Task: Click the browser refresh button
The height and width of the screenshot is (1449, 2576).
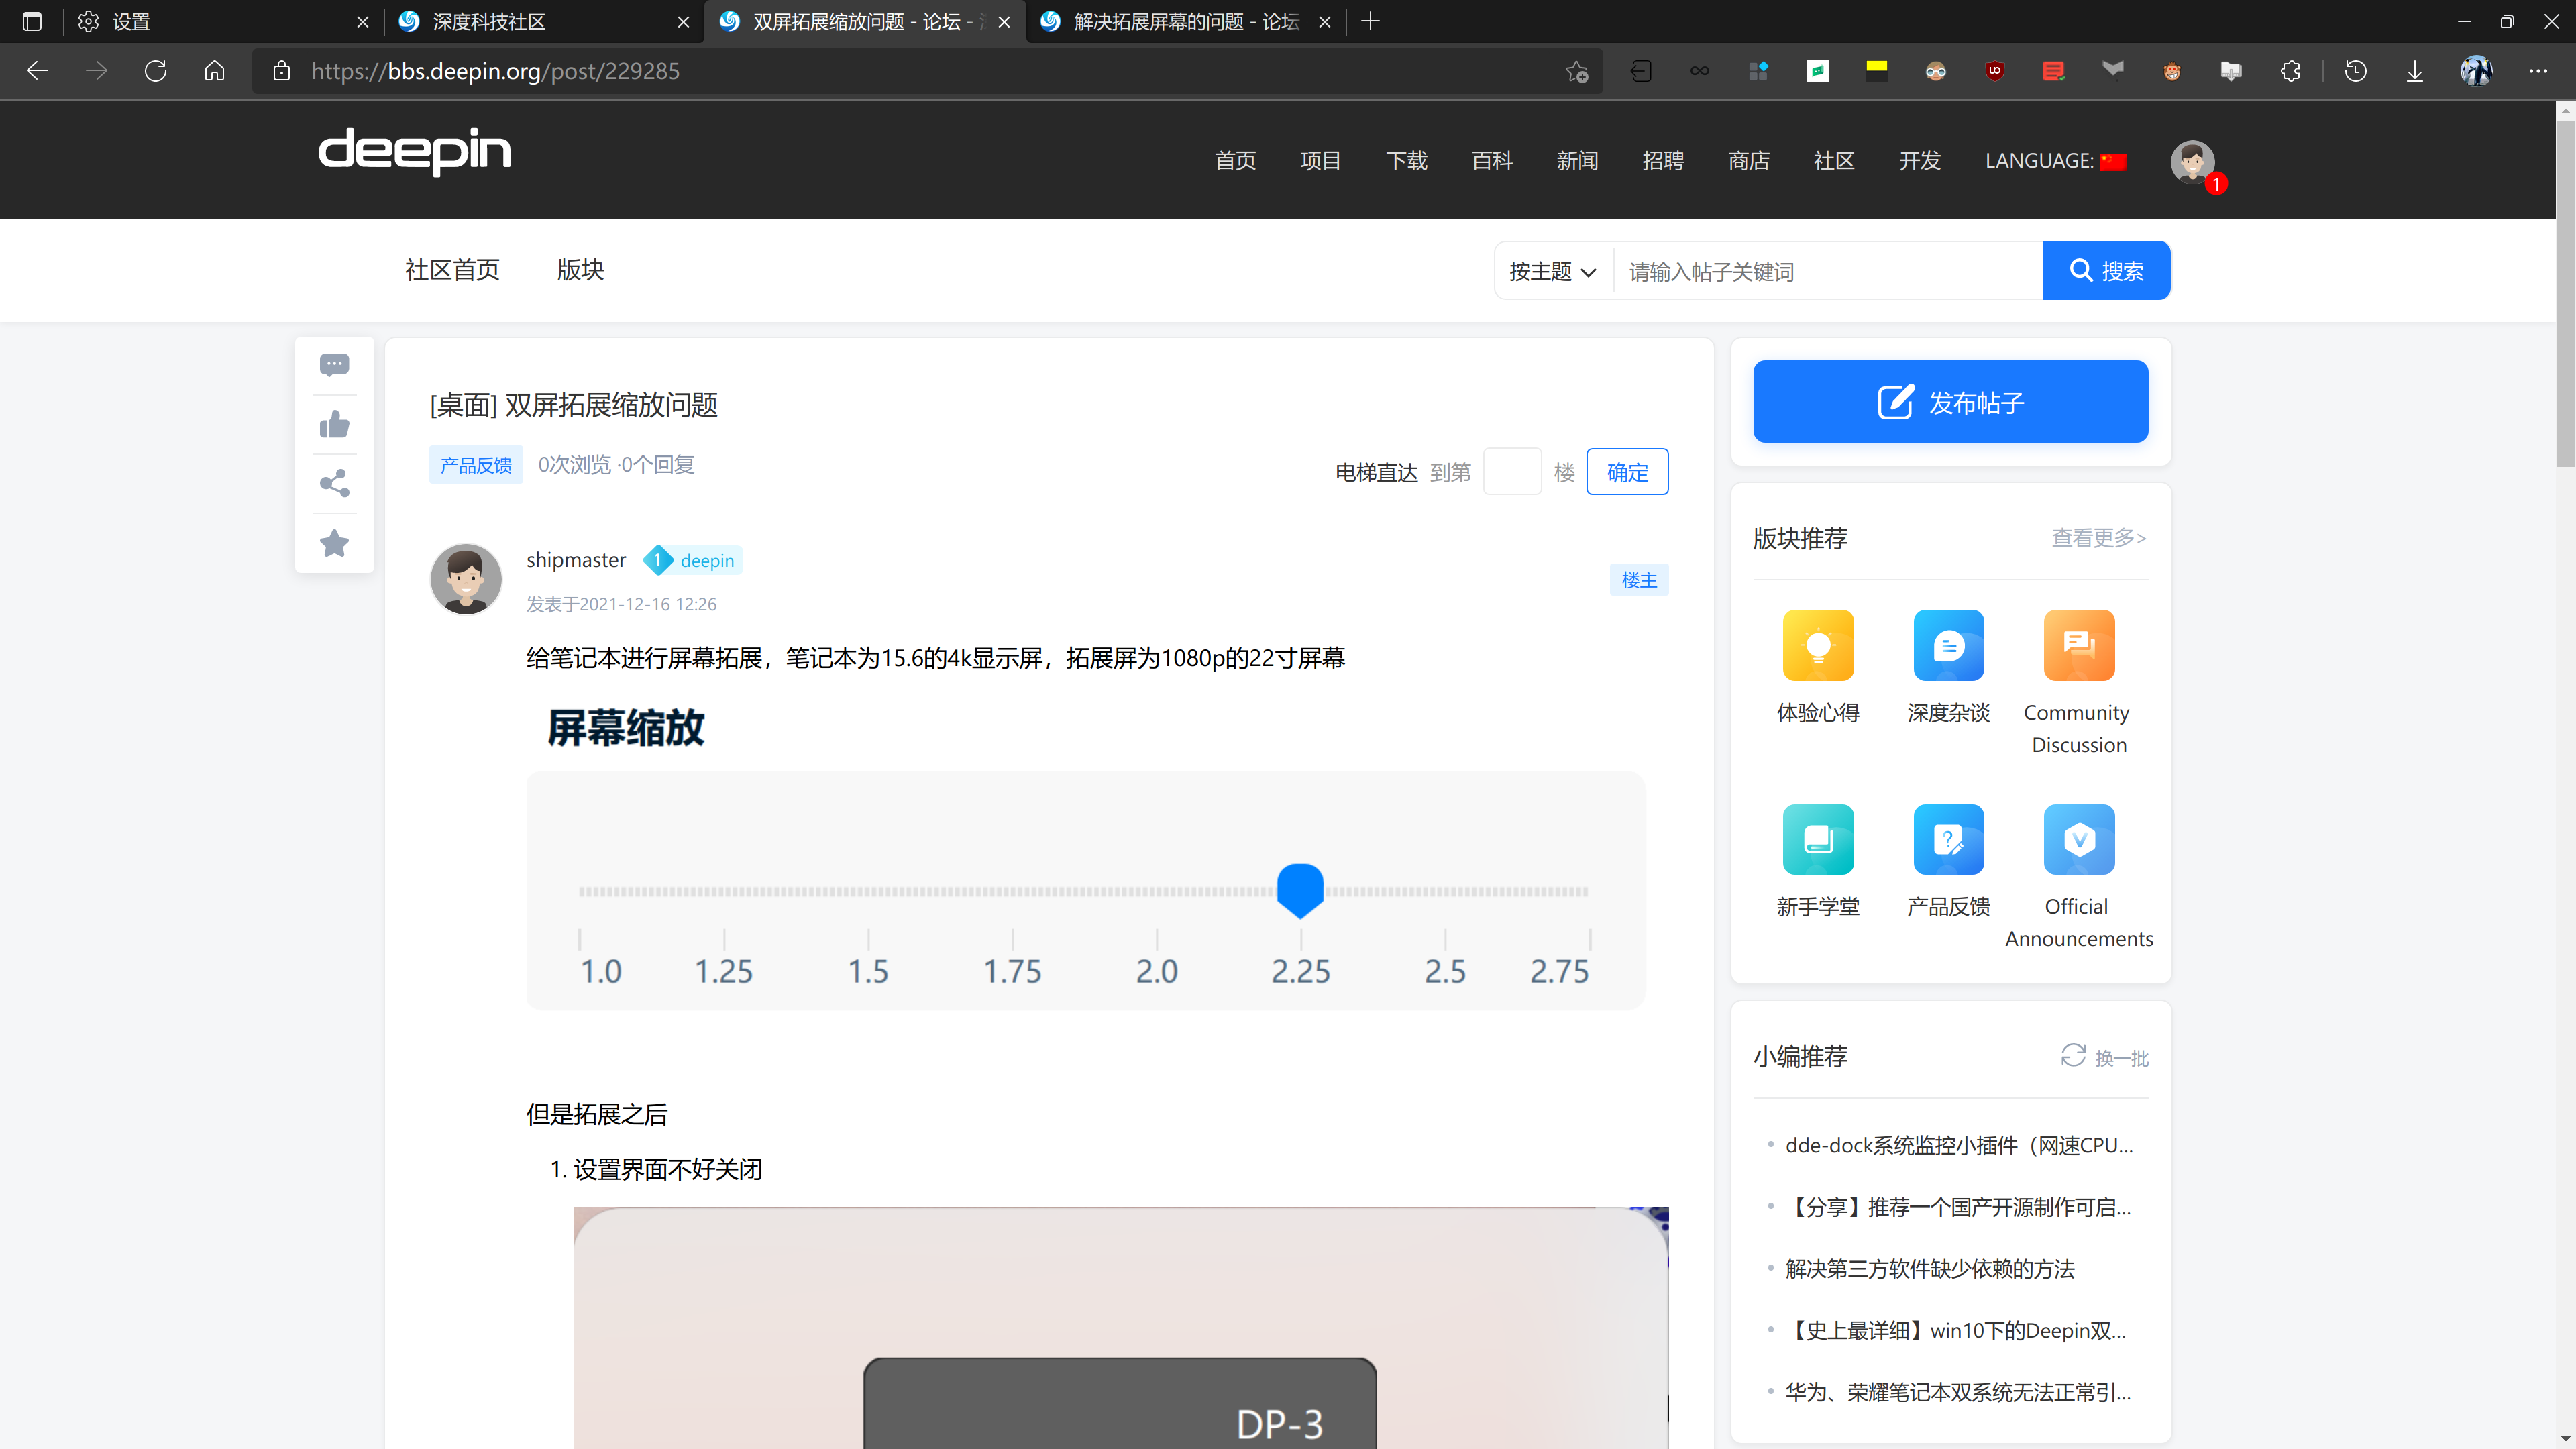Action: point(155,71)
